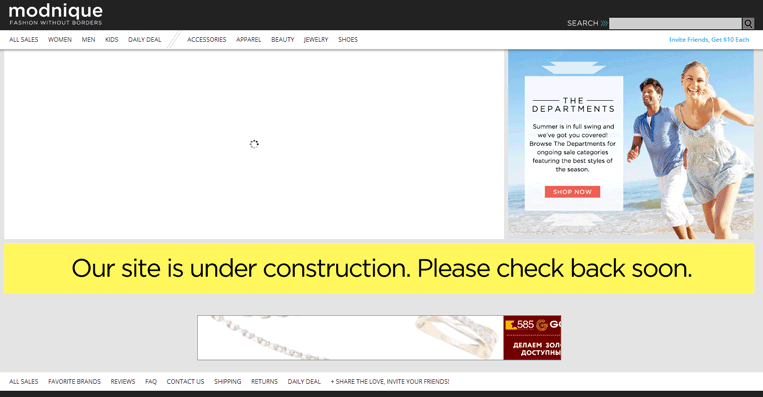This screenshot has height=397, width=763.
Task: Open the jewelry ring banner ad
Action: 379,338
